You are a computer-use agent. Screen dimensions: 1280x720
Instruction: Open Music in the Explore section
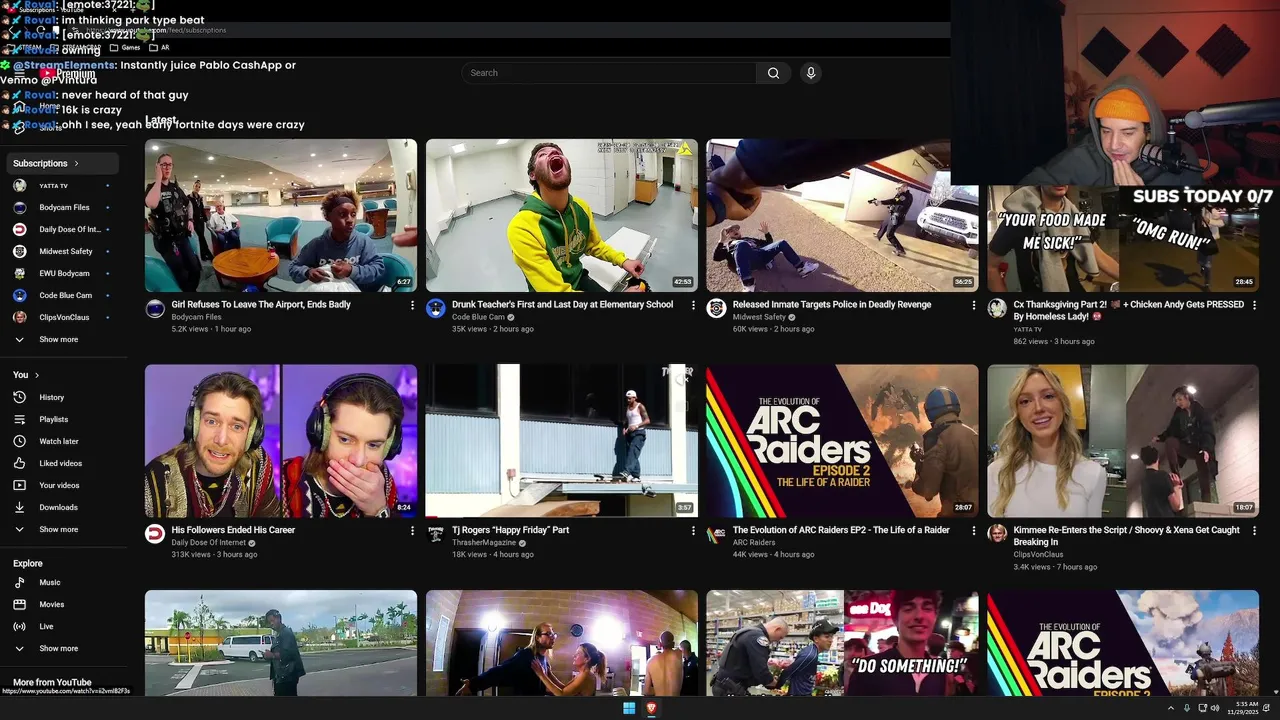pos(64,582)
